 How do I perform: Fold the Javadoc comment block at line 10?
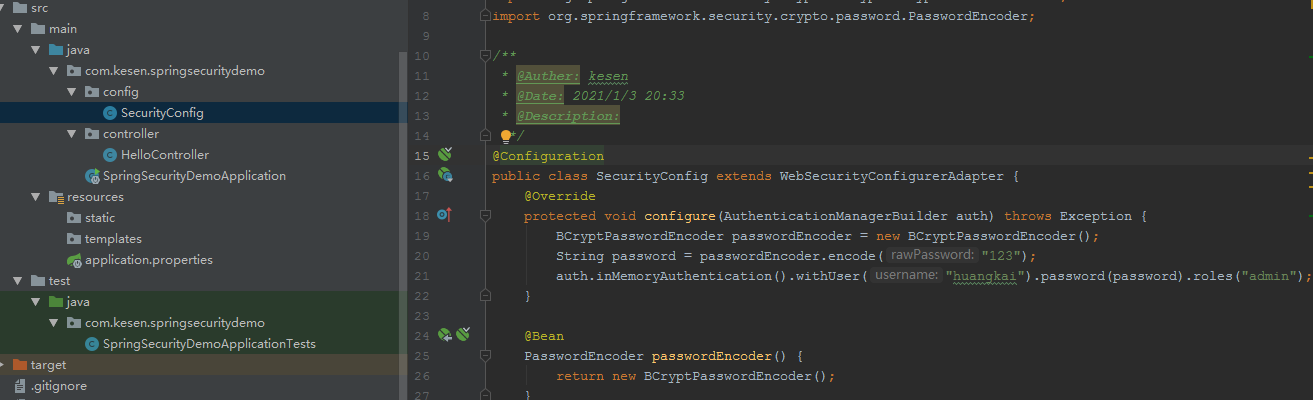pos(485,56)
